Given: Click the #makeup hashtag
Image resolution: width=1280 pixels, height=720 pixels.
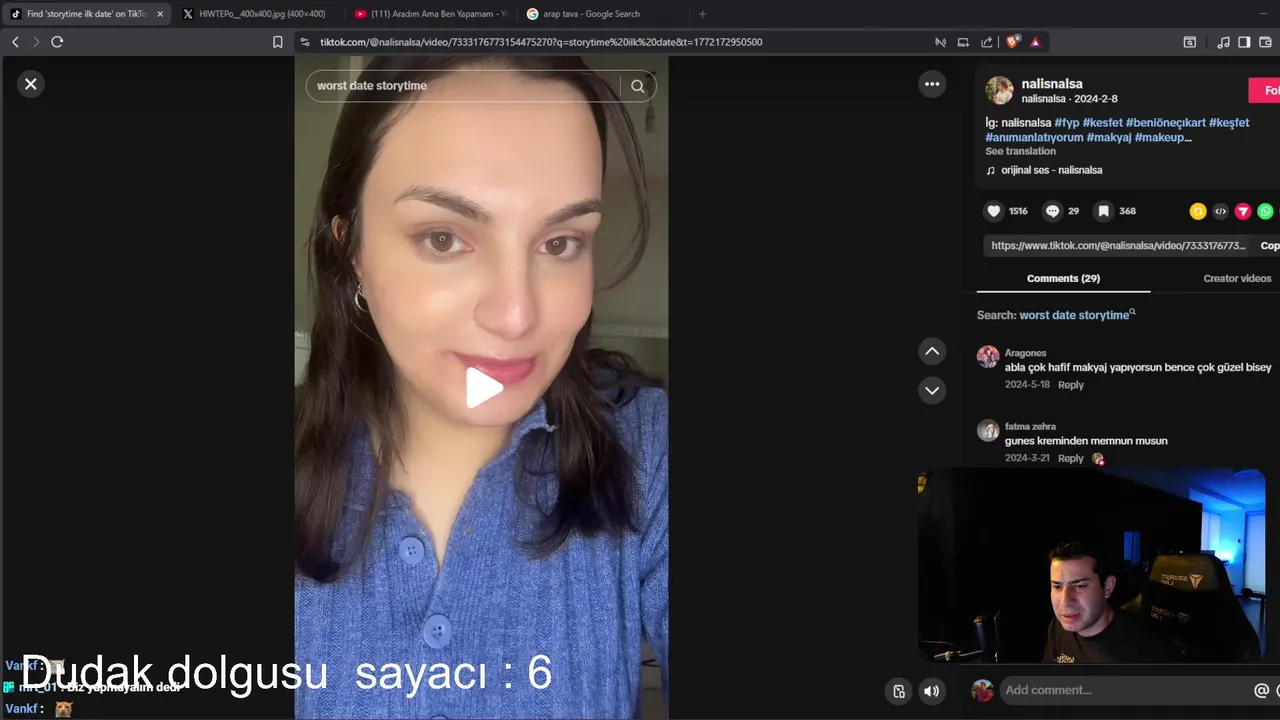Looking at the screenshot, I should point(1161,138).
